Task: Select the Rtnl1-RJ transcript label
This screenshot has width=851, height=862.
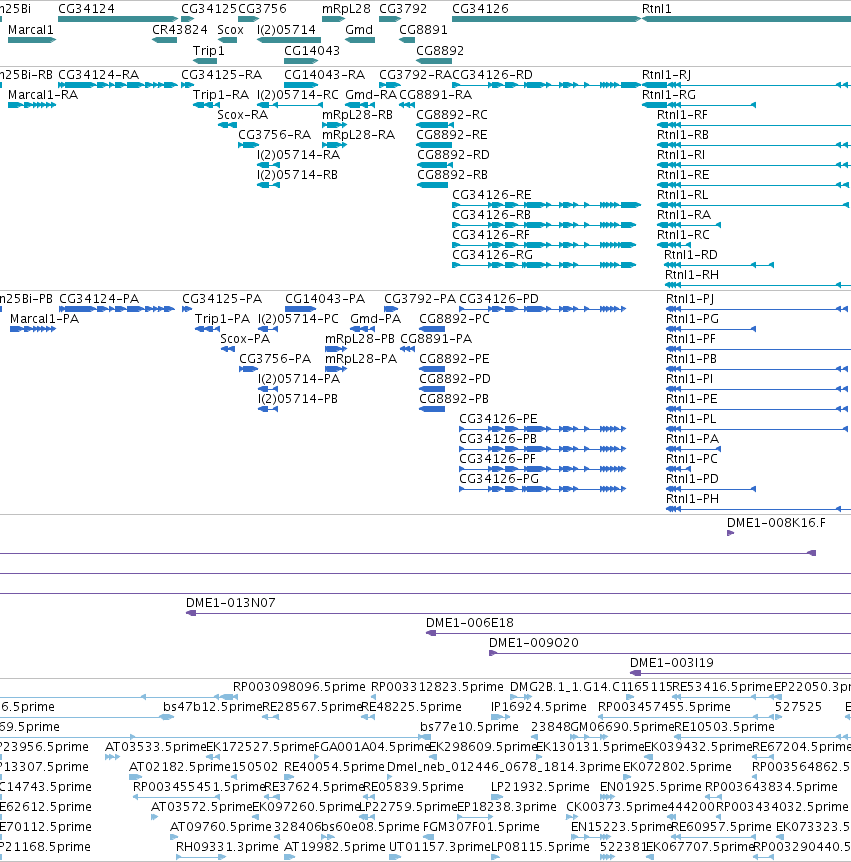Action: (x=666, y=75)
